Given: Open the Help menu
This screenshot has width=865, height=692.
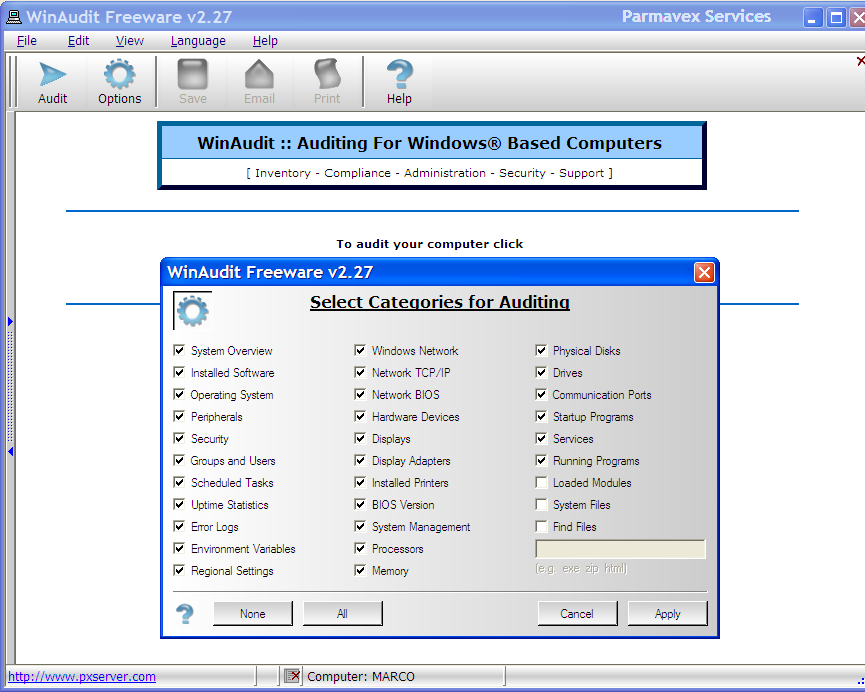Looking at the screenshot, I should coord(265,41).
